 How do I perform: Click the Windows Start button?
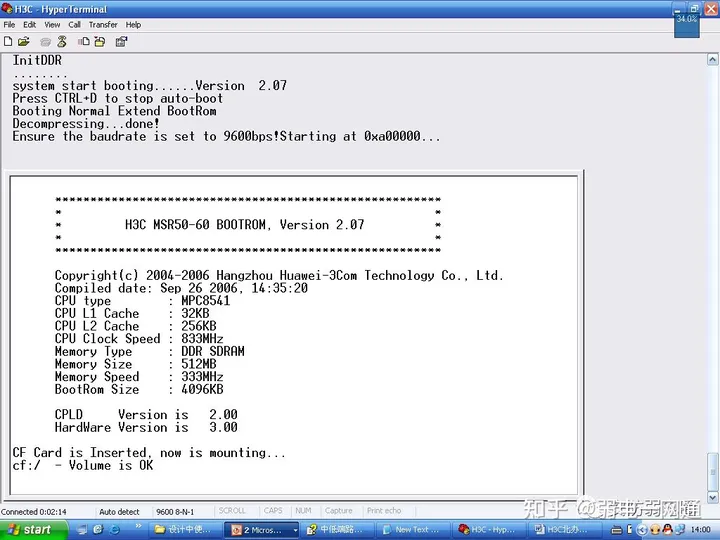click(x=34, y=530)
